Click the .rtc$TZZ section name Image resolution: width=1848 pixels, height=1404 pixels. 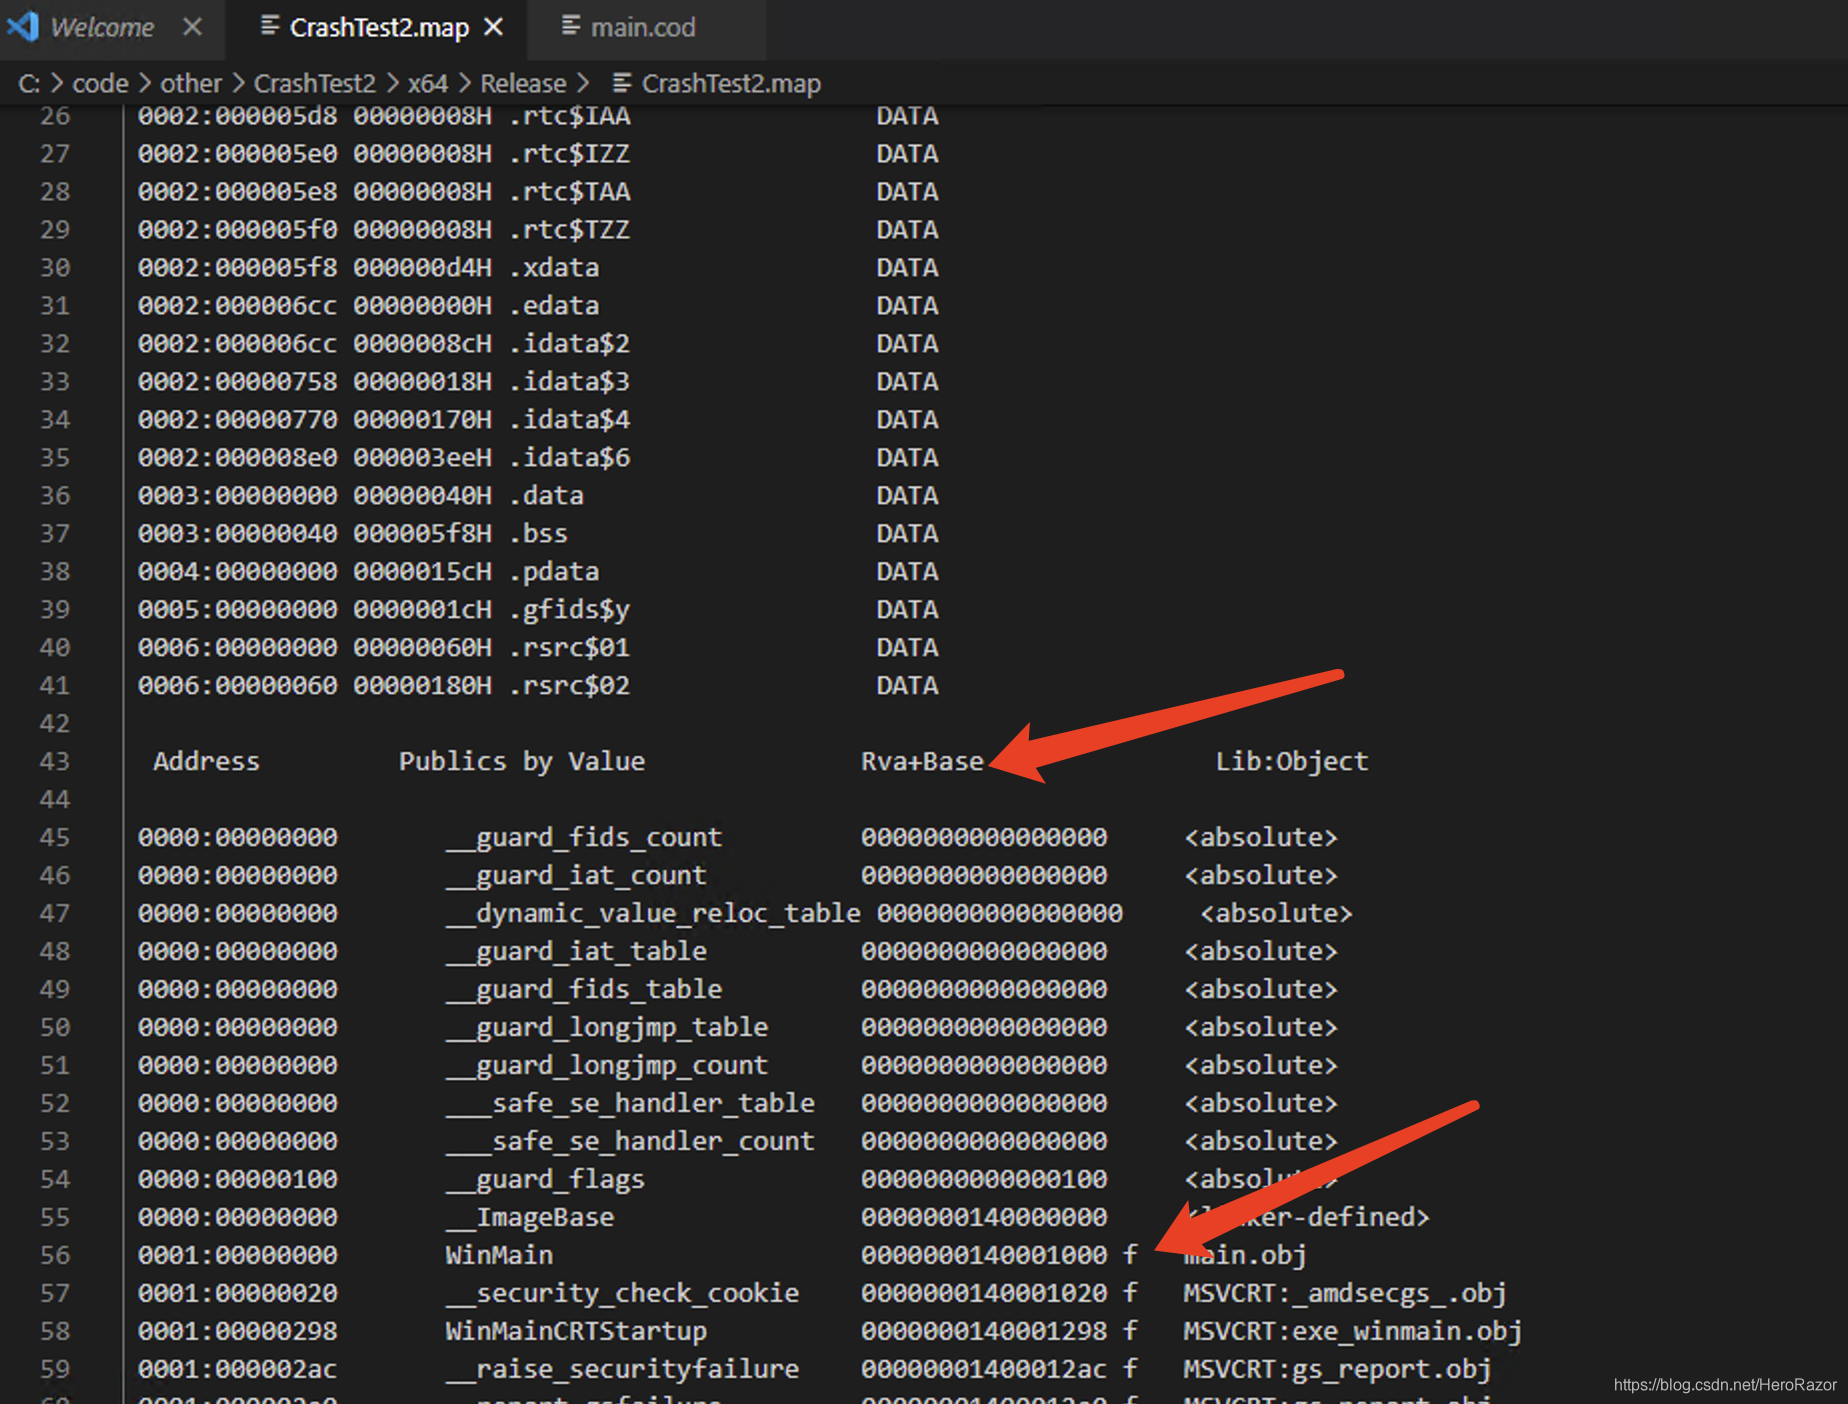point(569,229)
